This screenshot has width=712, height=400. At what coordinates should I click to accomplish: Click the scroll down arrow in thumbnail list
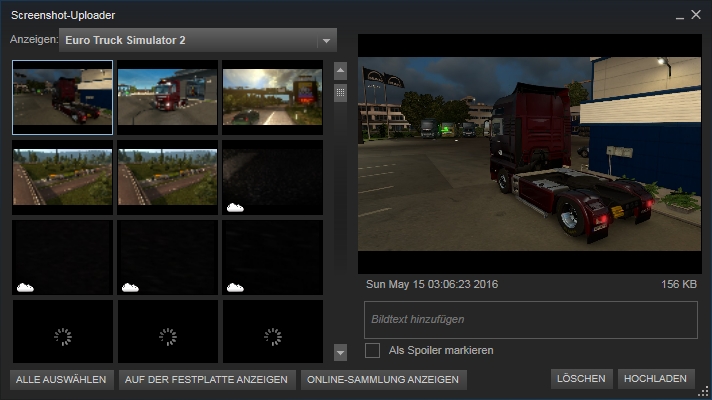pos(341,352)
